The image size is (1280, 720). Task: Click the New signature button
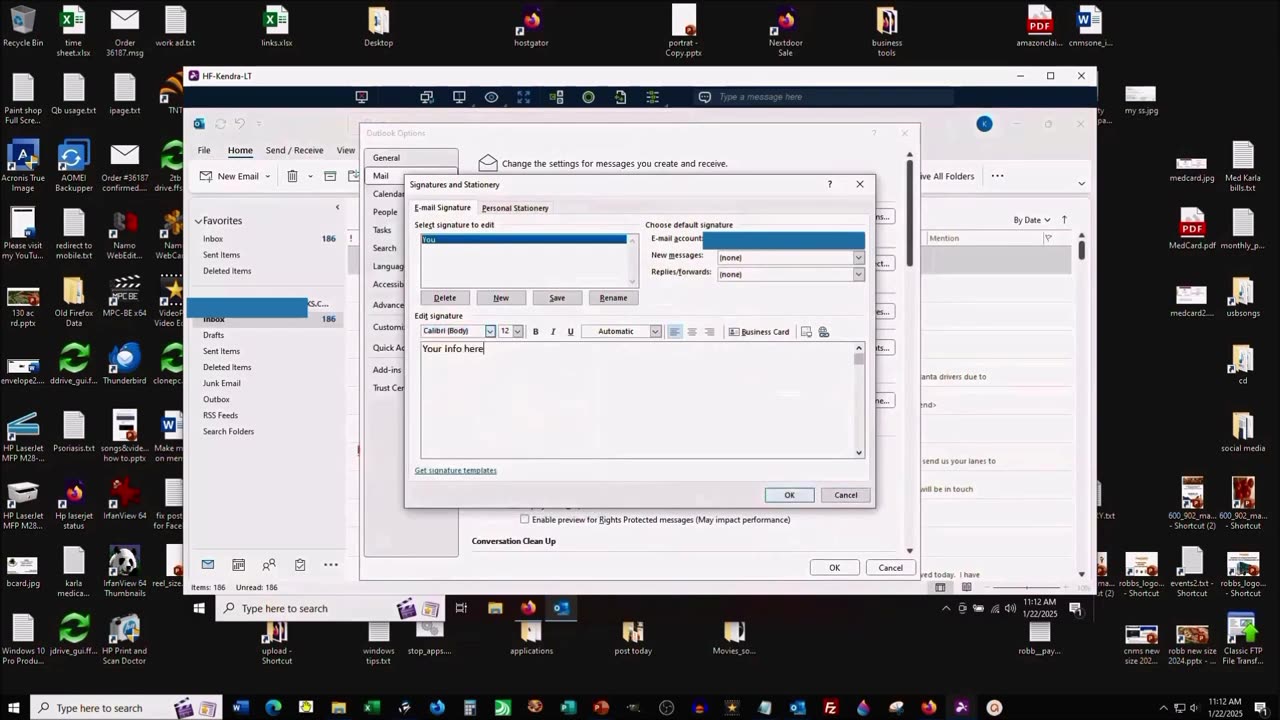pos(501,298)
